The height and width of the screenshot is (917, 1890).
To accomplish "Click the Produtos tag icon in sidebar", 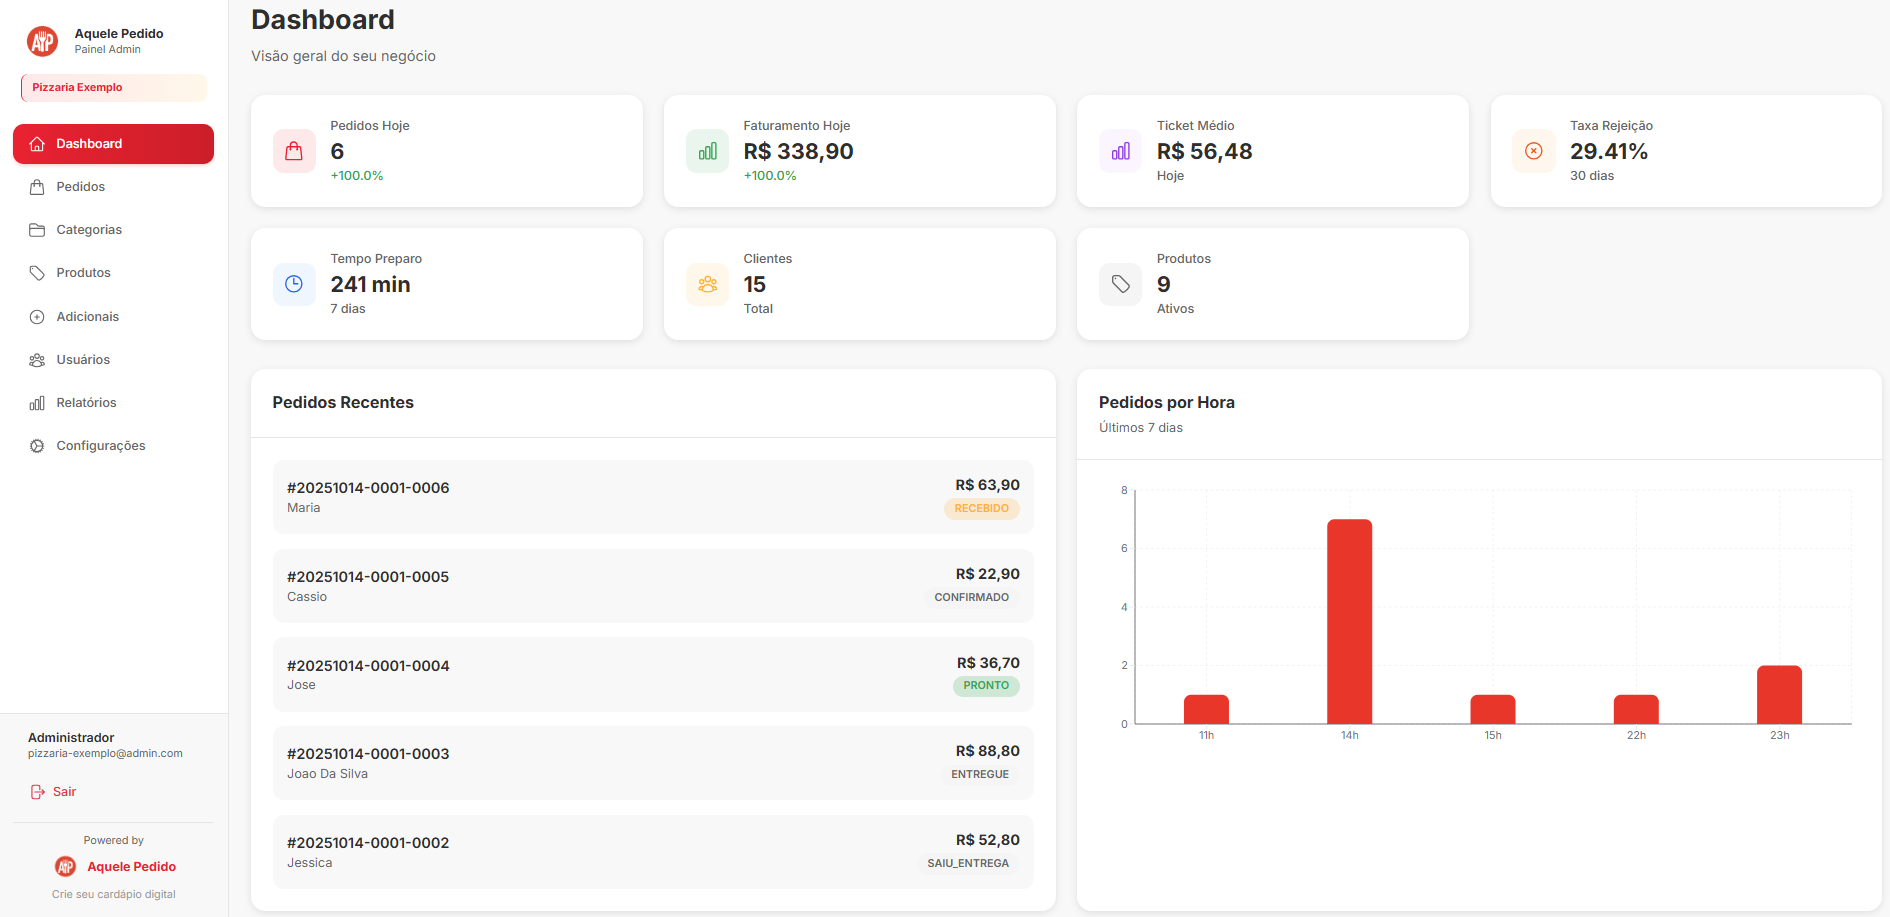I will pyautogui.click(x=37, y=272).
